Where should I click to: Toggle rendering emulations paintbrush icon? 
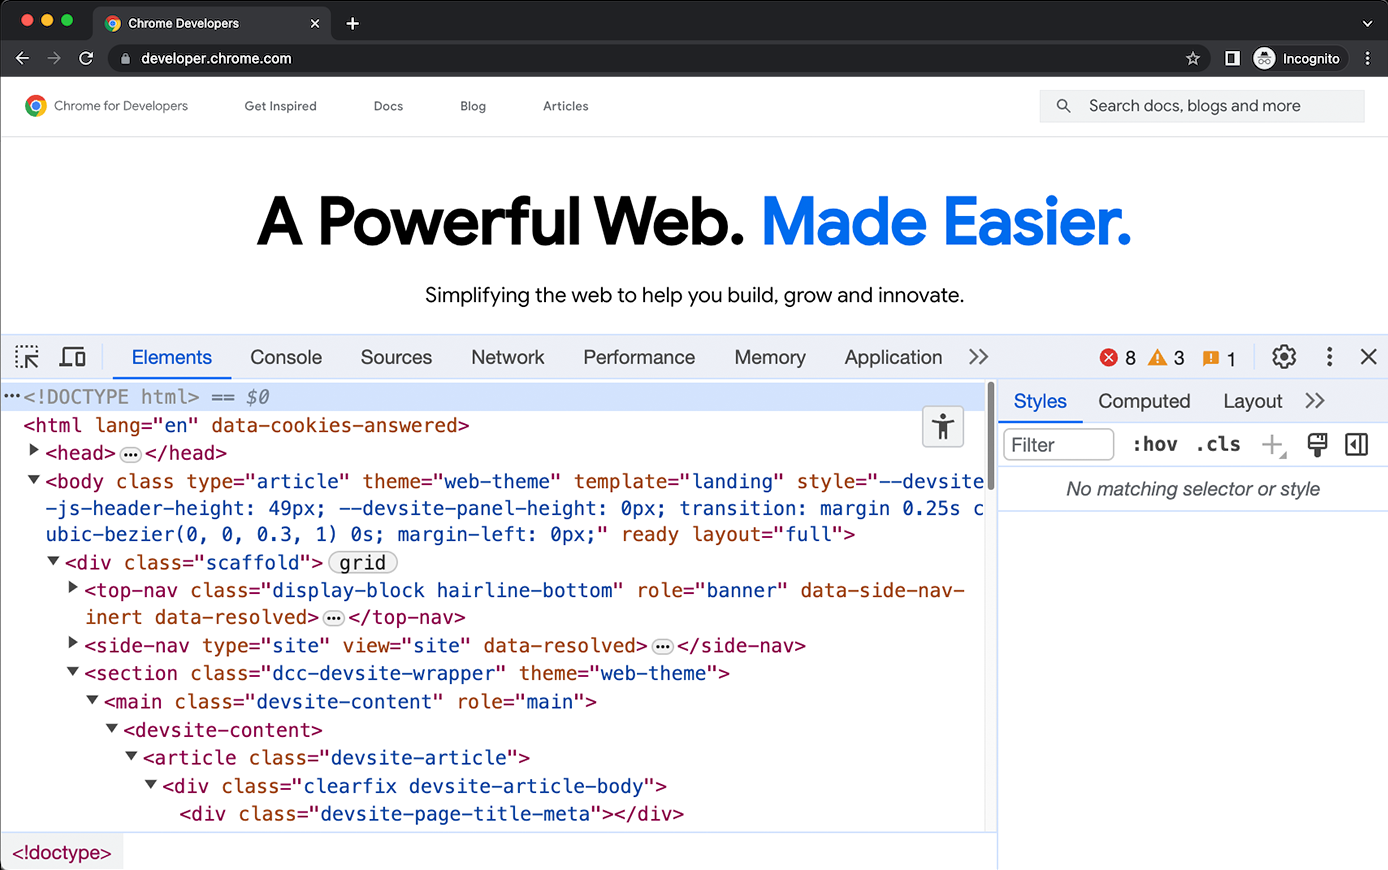tap(1317, 445)
